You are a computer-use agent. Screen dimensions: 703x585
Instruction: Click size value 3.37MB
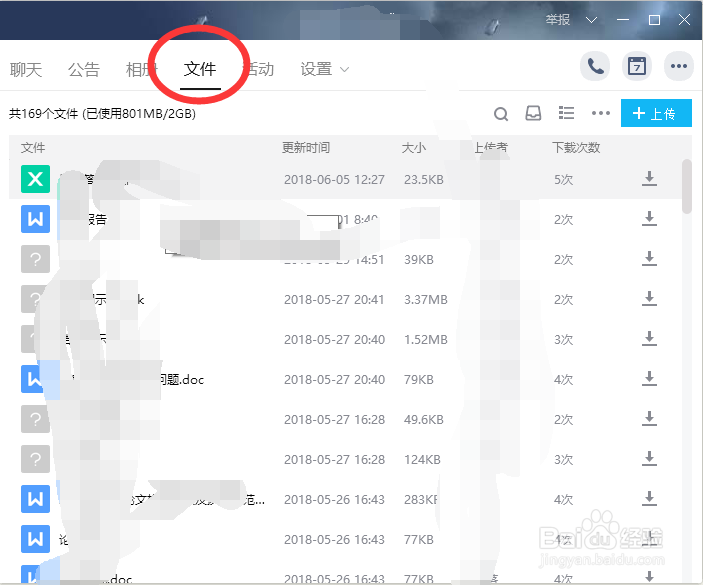426,299
